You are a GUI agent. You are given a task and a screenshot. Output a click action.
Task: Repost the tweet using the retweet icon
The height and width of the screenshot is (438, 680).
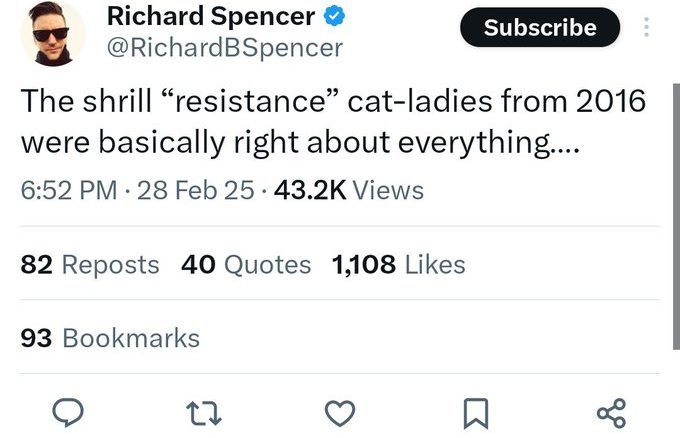click(x=204, y=413)
